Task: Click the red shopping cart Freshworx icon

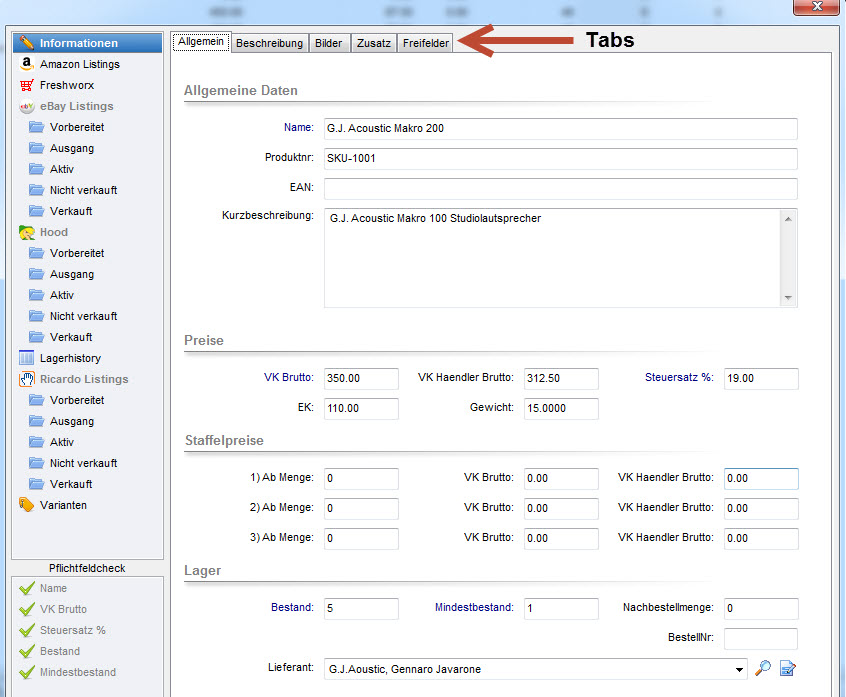Action: [x=26, y=85]
